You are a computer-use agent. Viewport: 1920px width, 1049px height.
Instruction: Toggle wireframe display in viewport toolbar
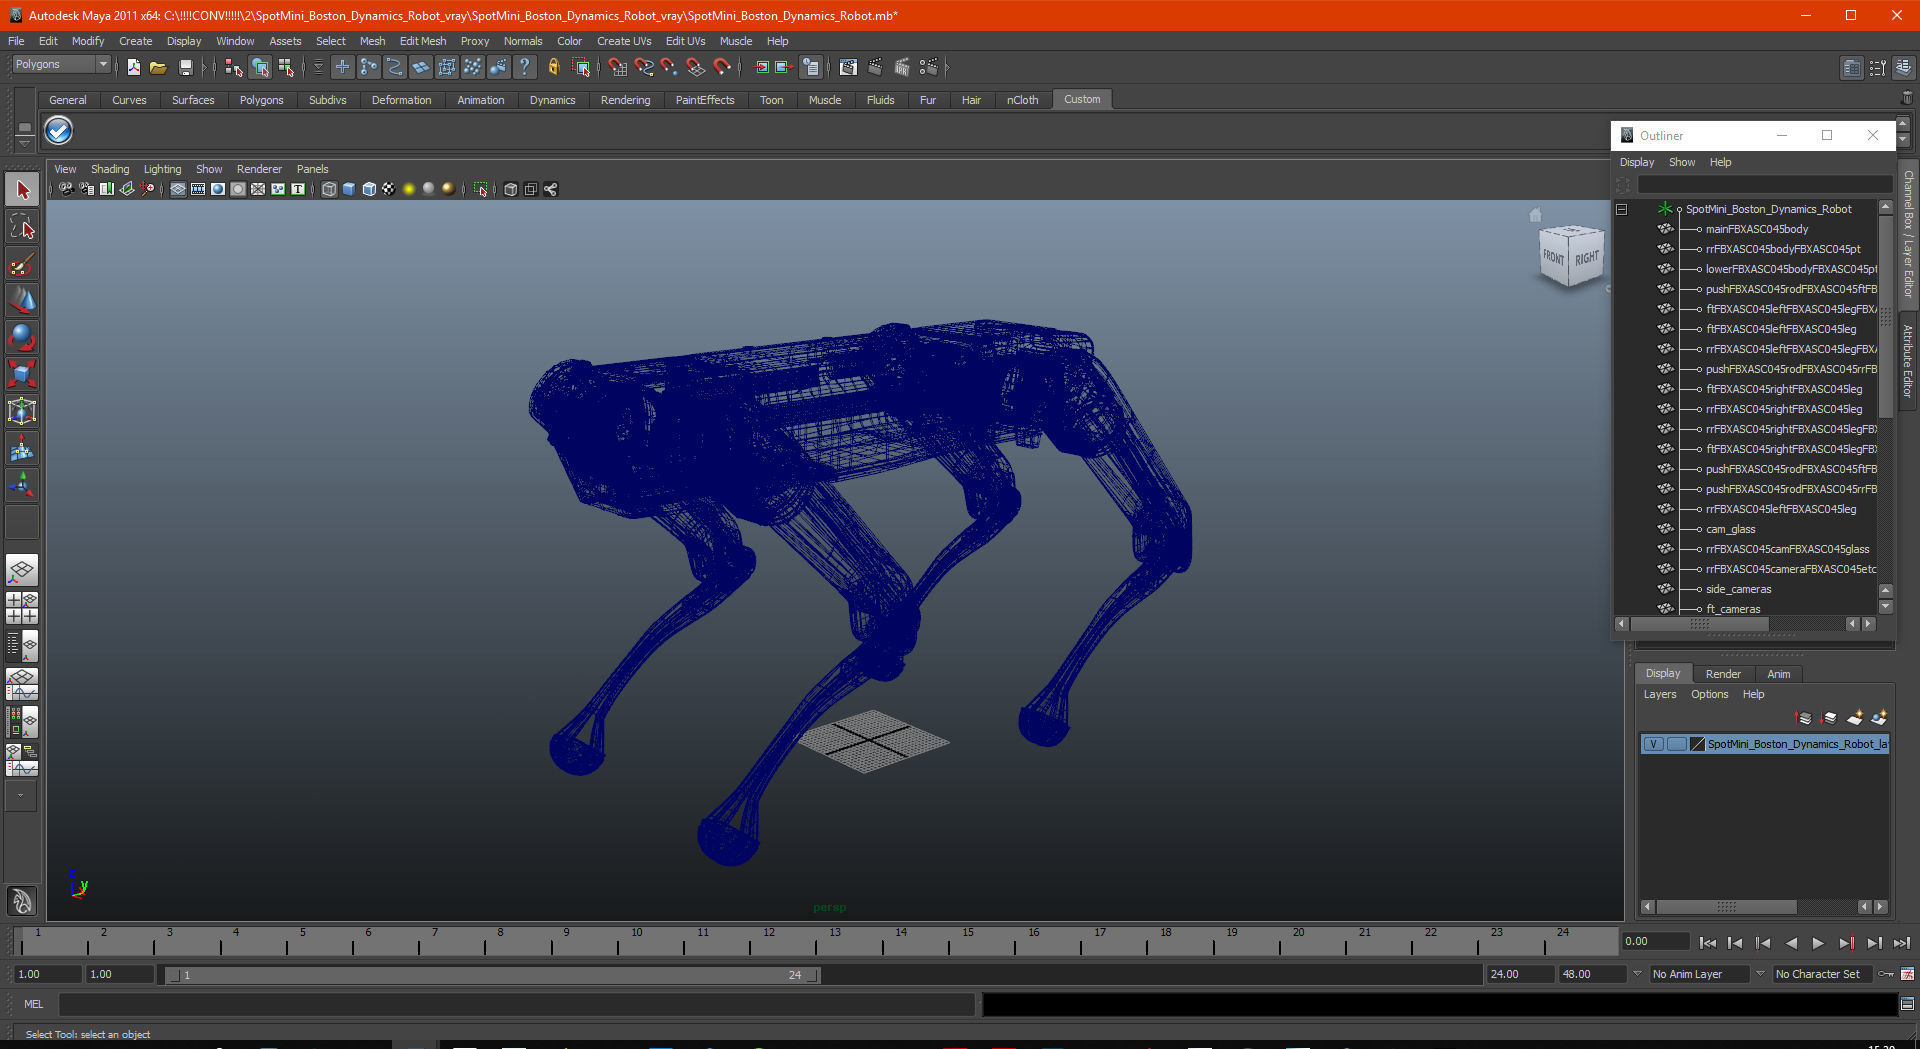click(x=329, y=189)
